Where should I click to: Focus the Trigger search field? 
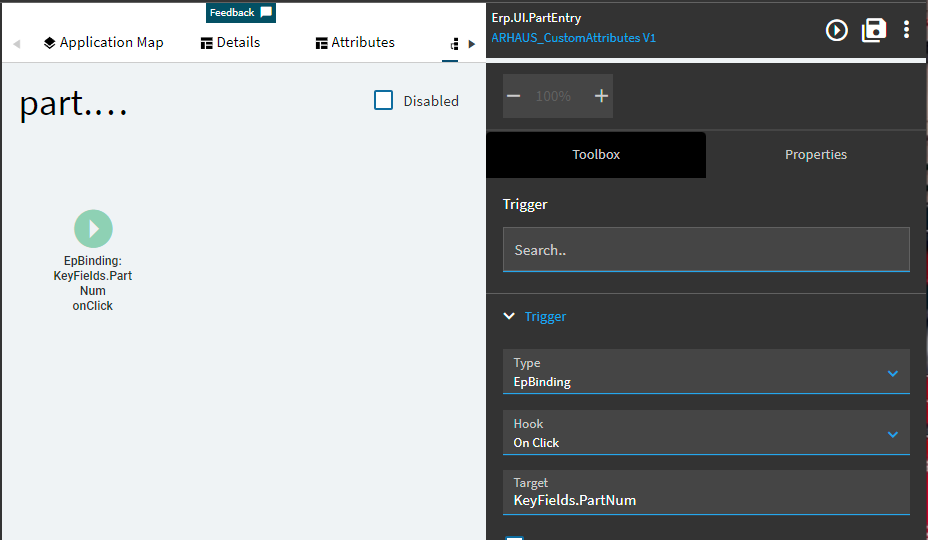(x=706, y=250)
